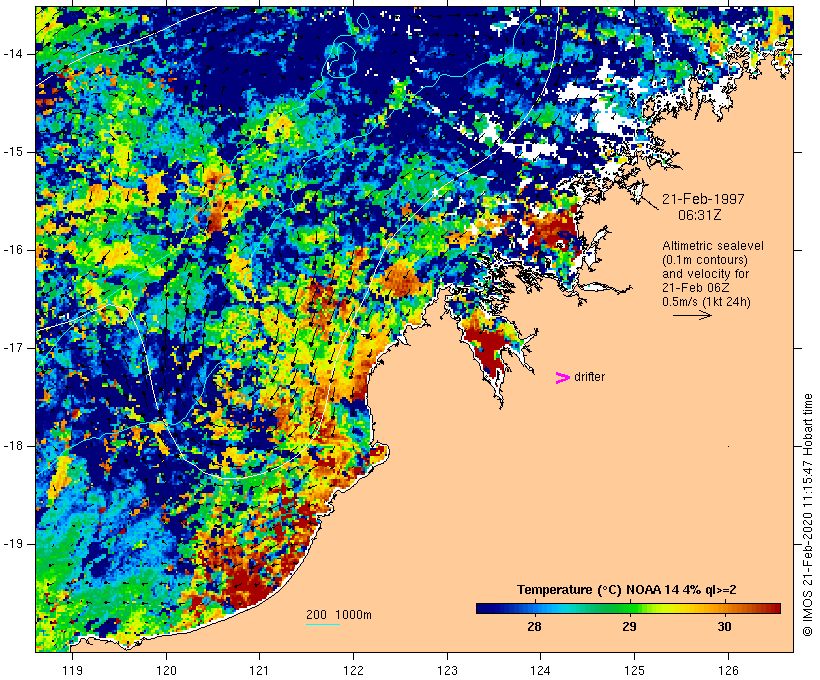Click the '(0.1m contours)' text line
The width and height of the screenshot is (820, 680).
coord(705,259)
